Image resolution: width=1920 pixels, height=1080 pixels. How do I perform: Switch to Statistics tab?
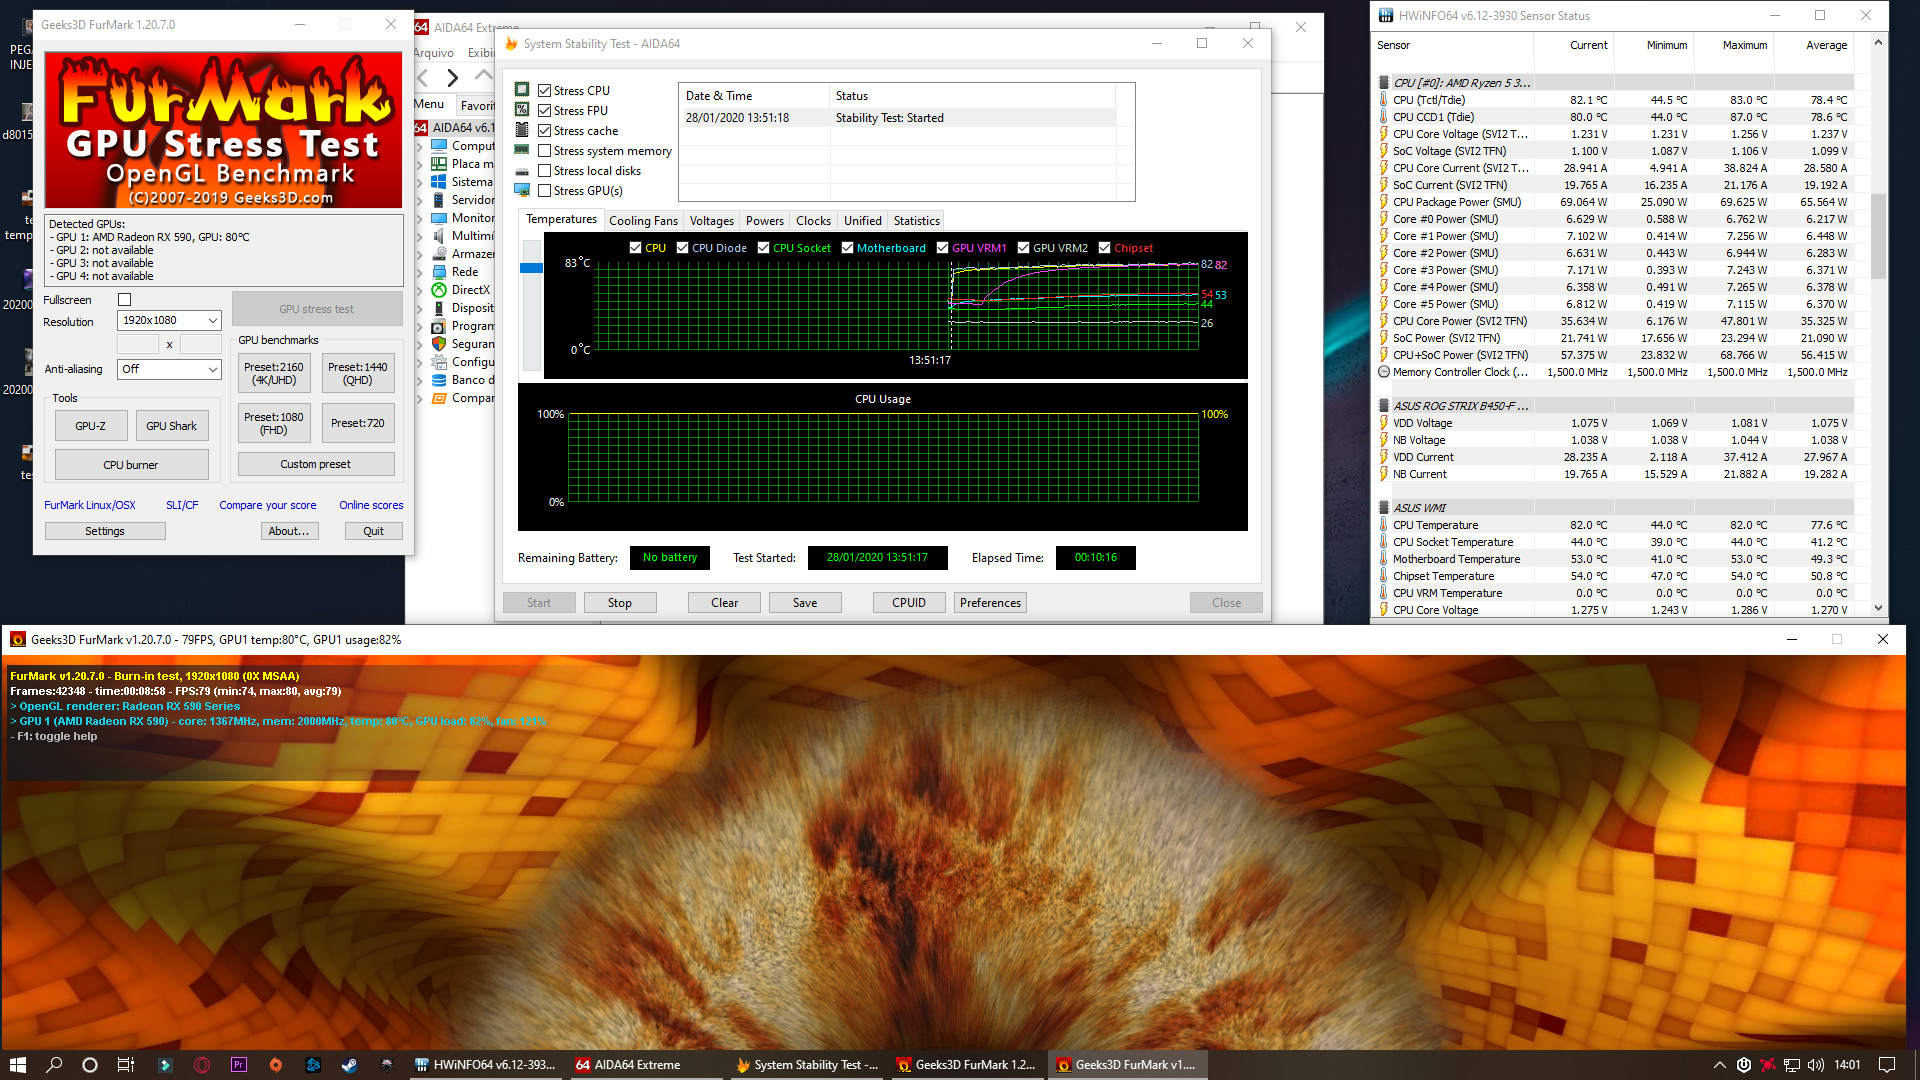point(916,221)
